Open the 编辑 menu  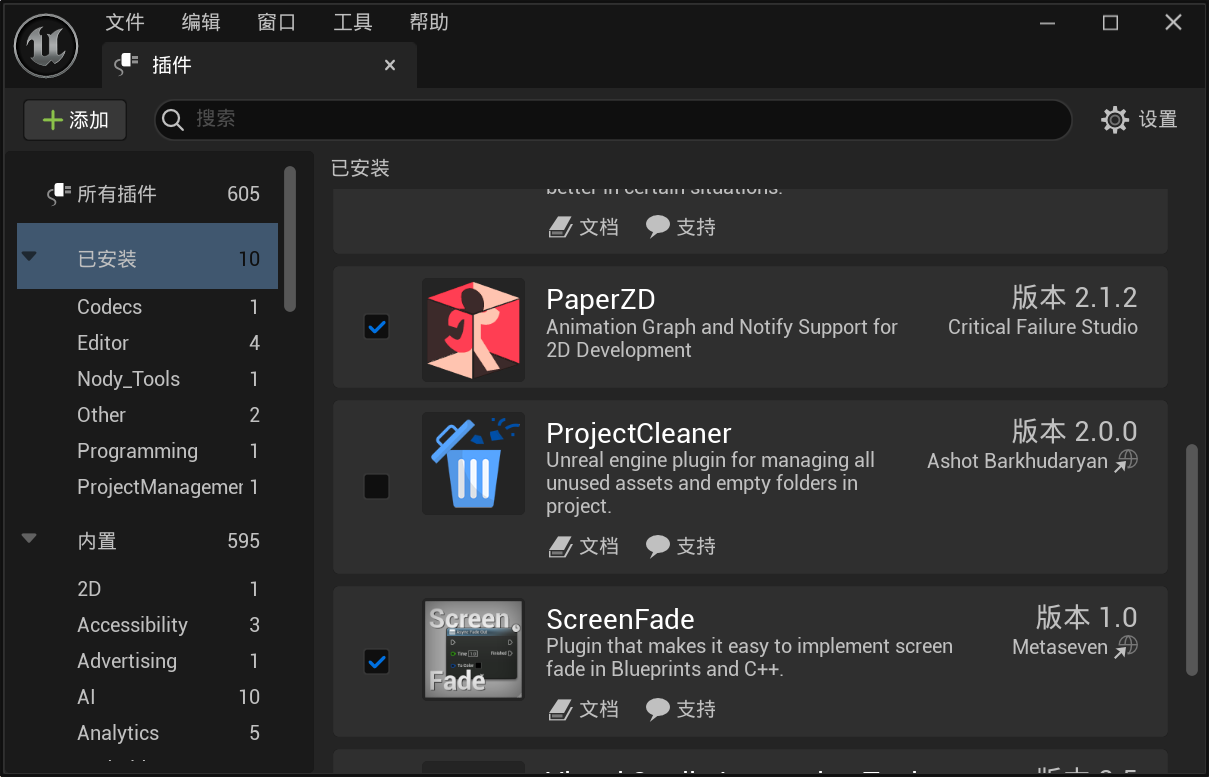(201, 22)
